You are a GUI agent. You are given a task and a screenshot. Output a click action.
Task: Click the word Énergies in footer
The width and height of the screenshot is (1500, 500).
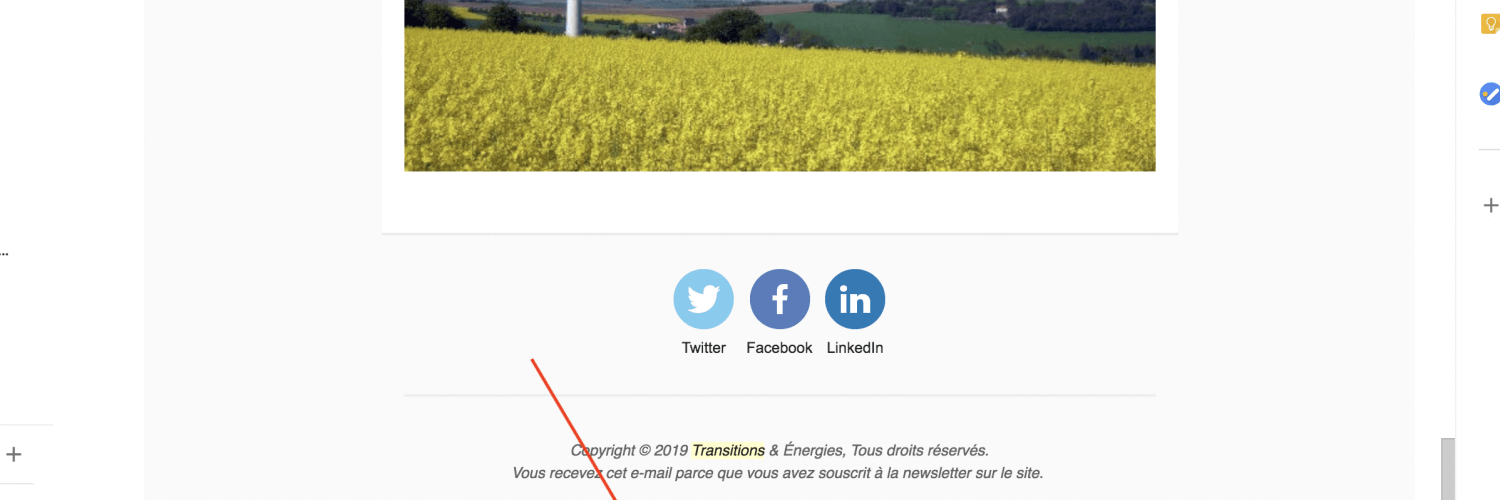[x=814, y=451]
